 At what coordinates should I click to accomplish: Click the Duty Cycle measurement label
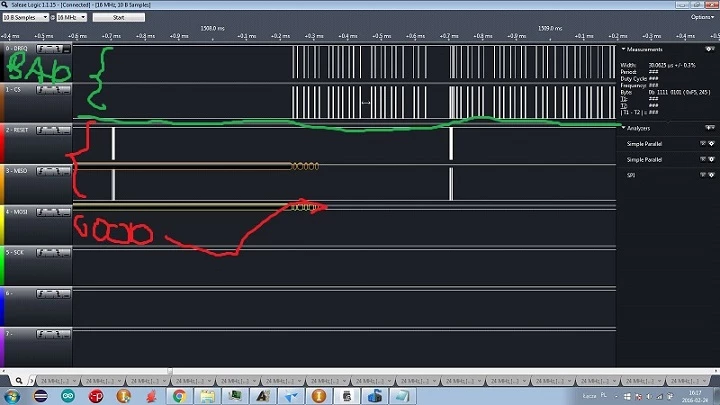pyautogui.click(x=634, y=79)
